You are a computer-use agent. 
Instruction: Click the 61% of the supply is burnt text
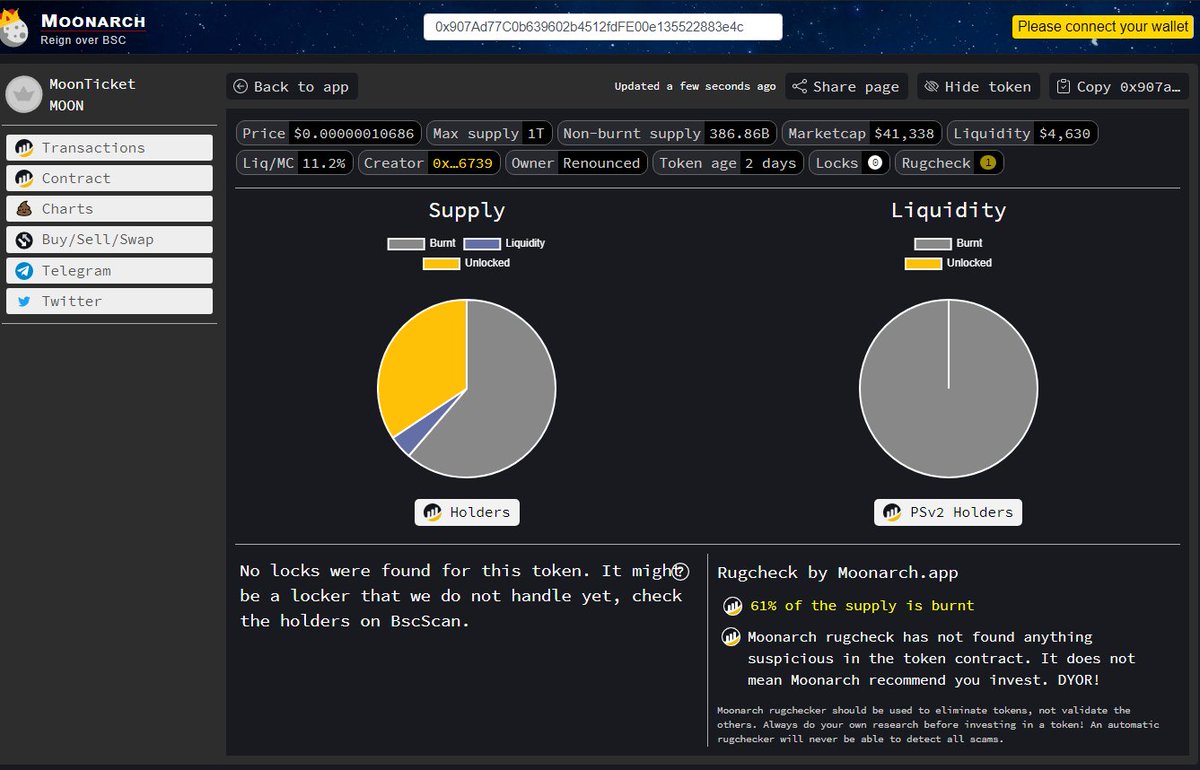(862, 605)
